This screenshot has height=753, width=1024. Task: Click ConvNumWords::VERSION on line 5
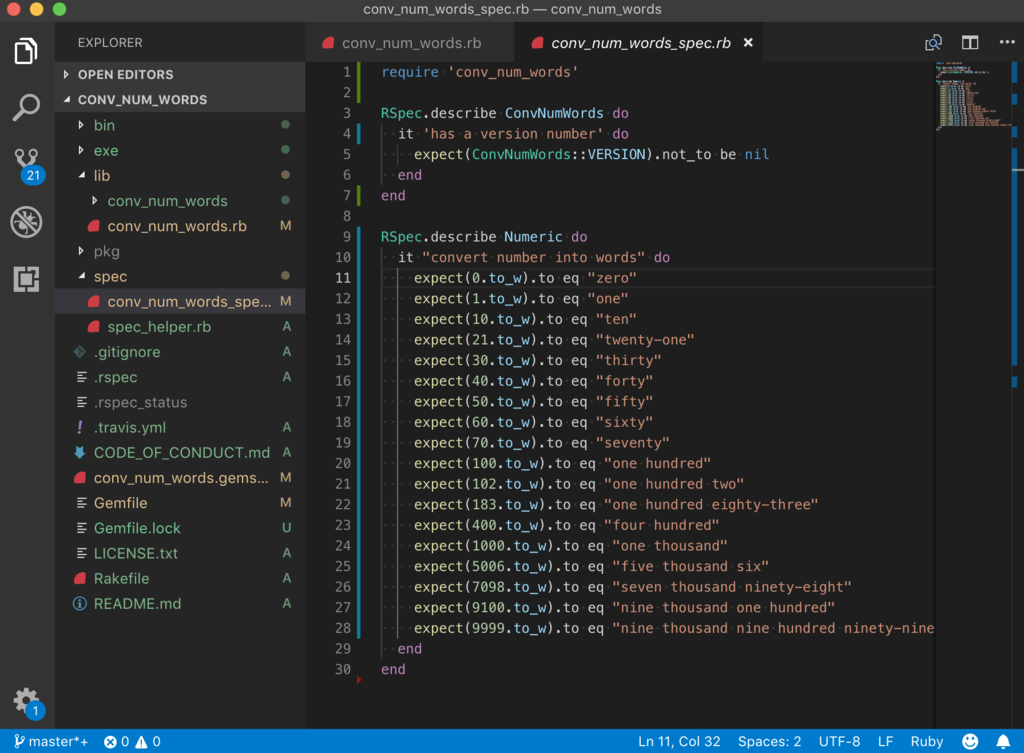tap(558, 155)
